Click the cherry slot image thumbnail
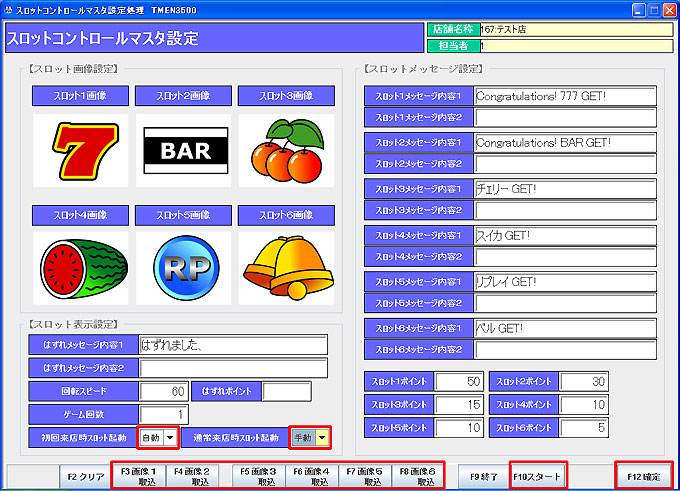Image resolution: width=680 pixels, height=491 pixels. click(286, 151)
